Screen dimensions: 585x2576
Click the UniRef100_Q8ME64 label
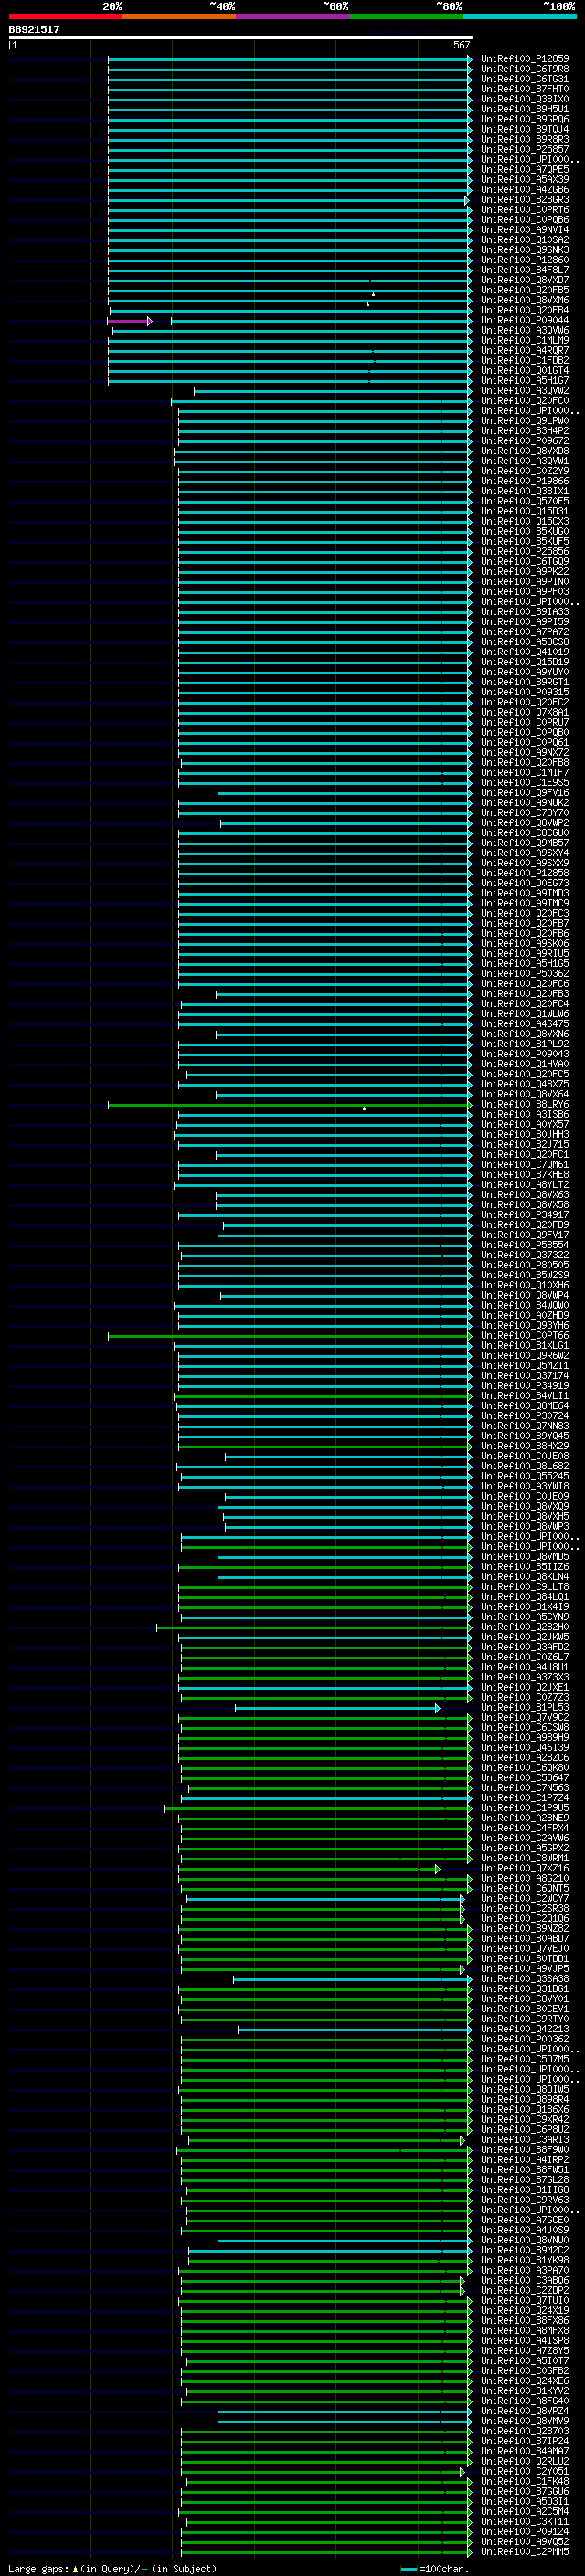tap(524, 1405)
